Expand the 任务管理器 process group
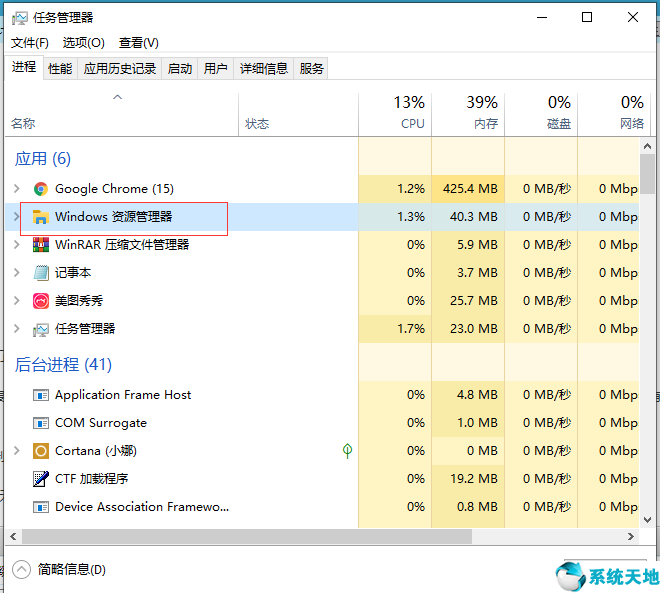Viewport: 660px width, 593px height. coord(16,329)
